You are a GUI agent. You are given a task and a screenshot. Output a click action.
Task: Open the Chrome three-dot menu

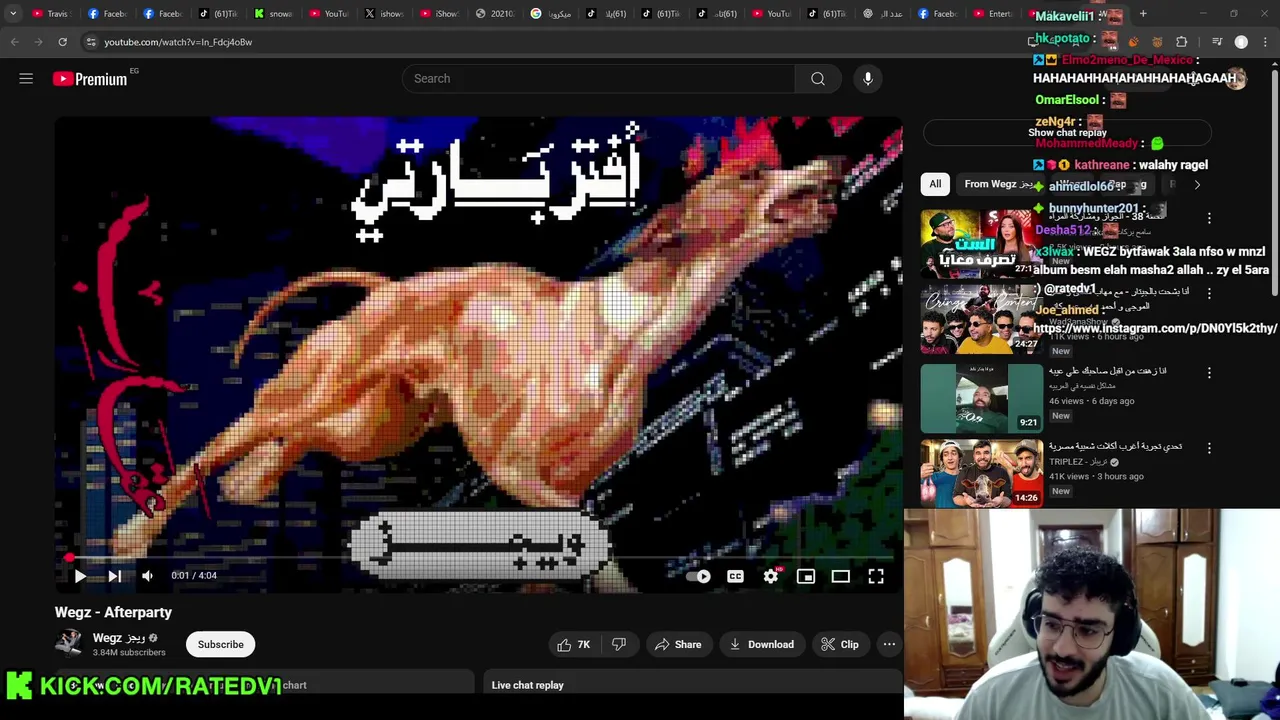[1266, 42]
